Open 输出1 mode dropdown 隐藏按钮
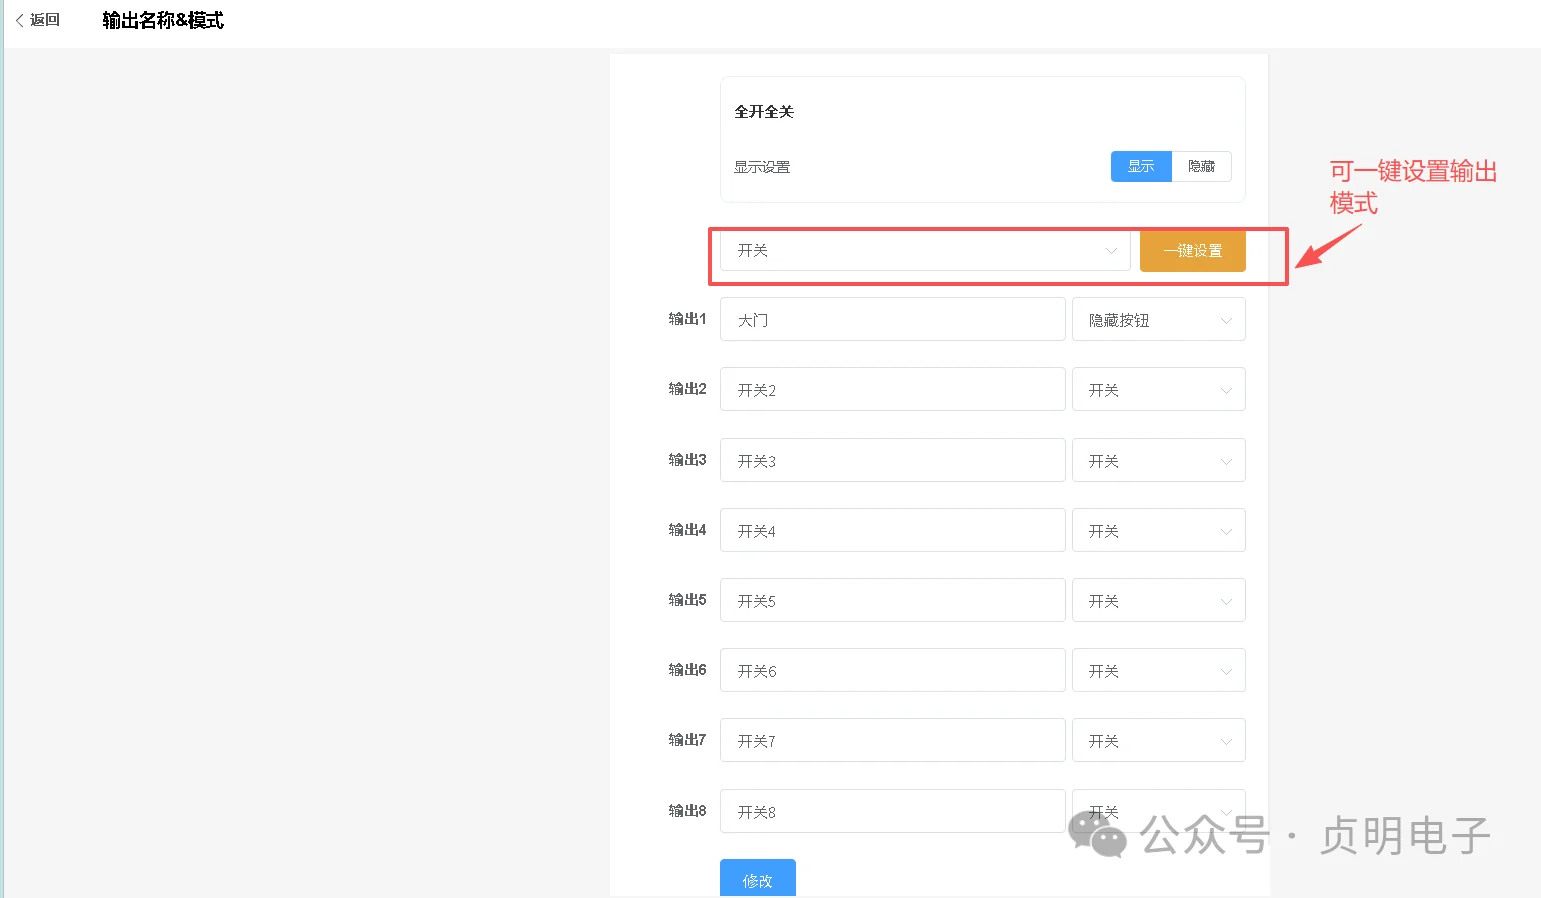The width and height of the screenshot is (1541, 898). (1159, 320)
